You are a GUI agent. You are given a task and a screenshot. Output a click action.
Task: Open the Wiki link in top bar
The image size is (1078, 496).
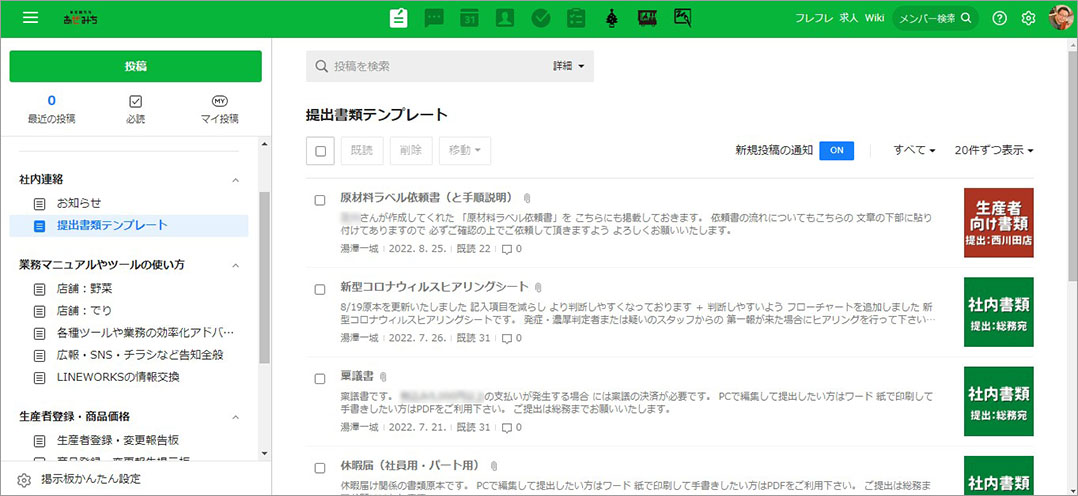(x=874, y=18)
